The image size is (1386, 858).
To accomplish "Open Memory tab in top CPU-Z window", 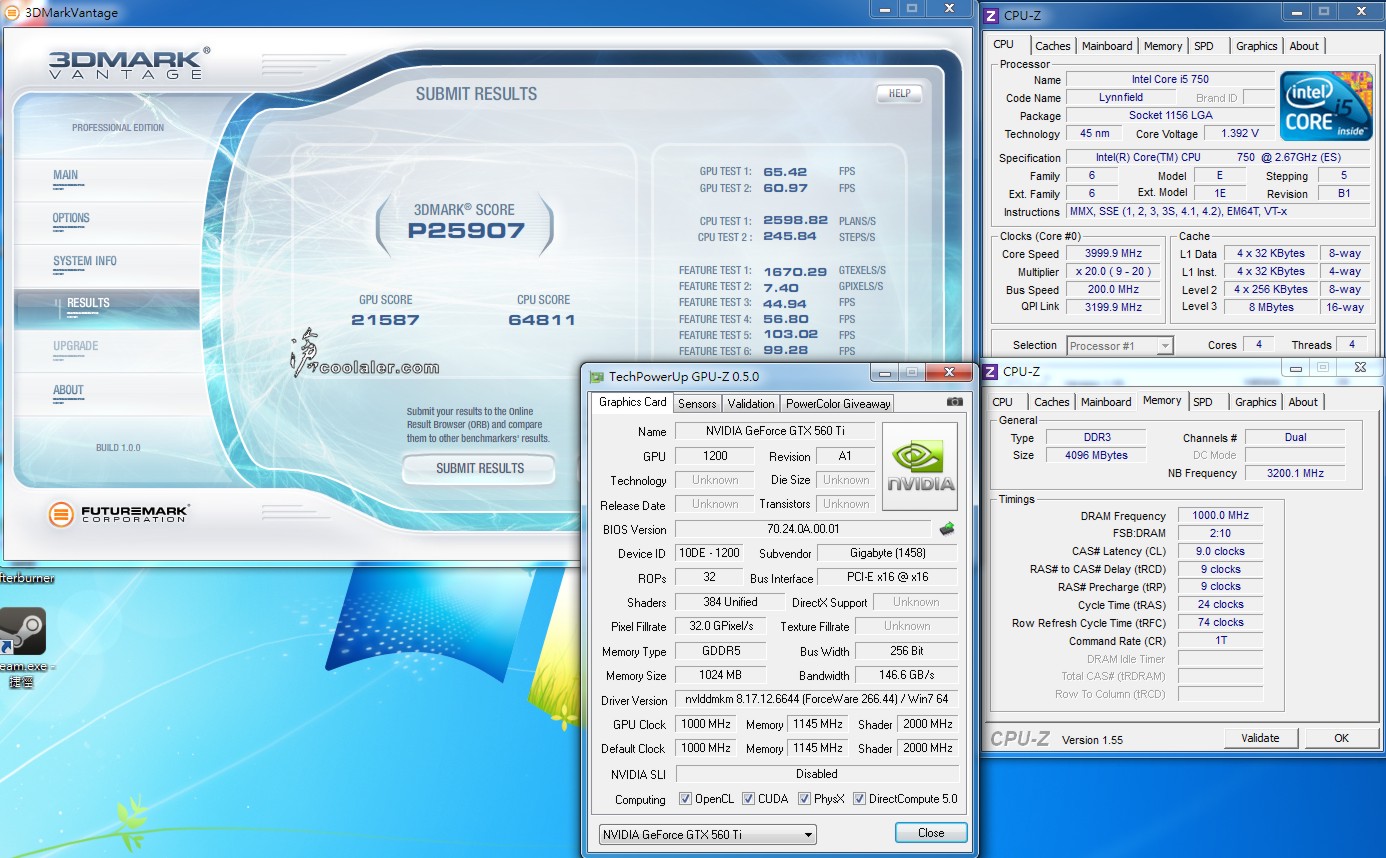I will pyautogui.click(x=1163, y=46).
